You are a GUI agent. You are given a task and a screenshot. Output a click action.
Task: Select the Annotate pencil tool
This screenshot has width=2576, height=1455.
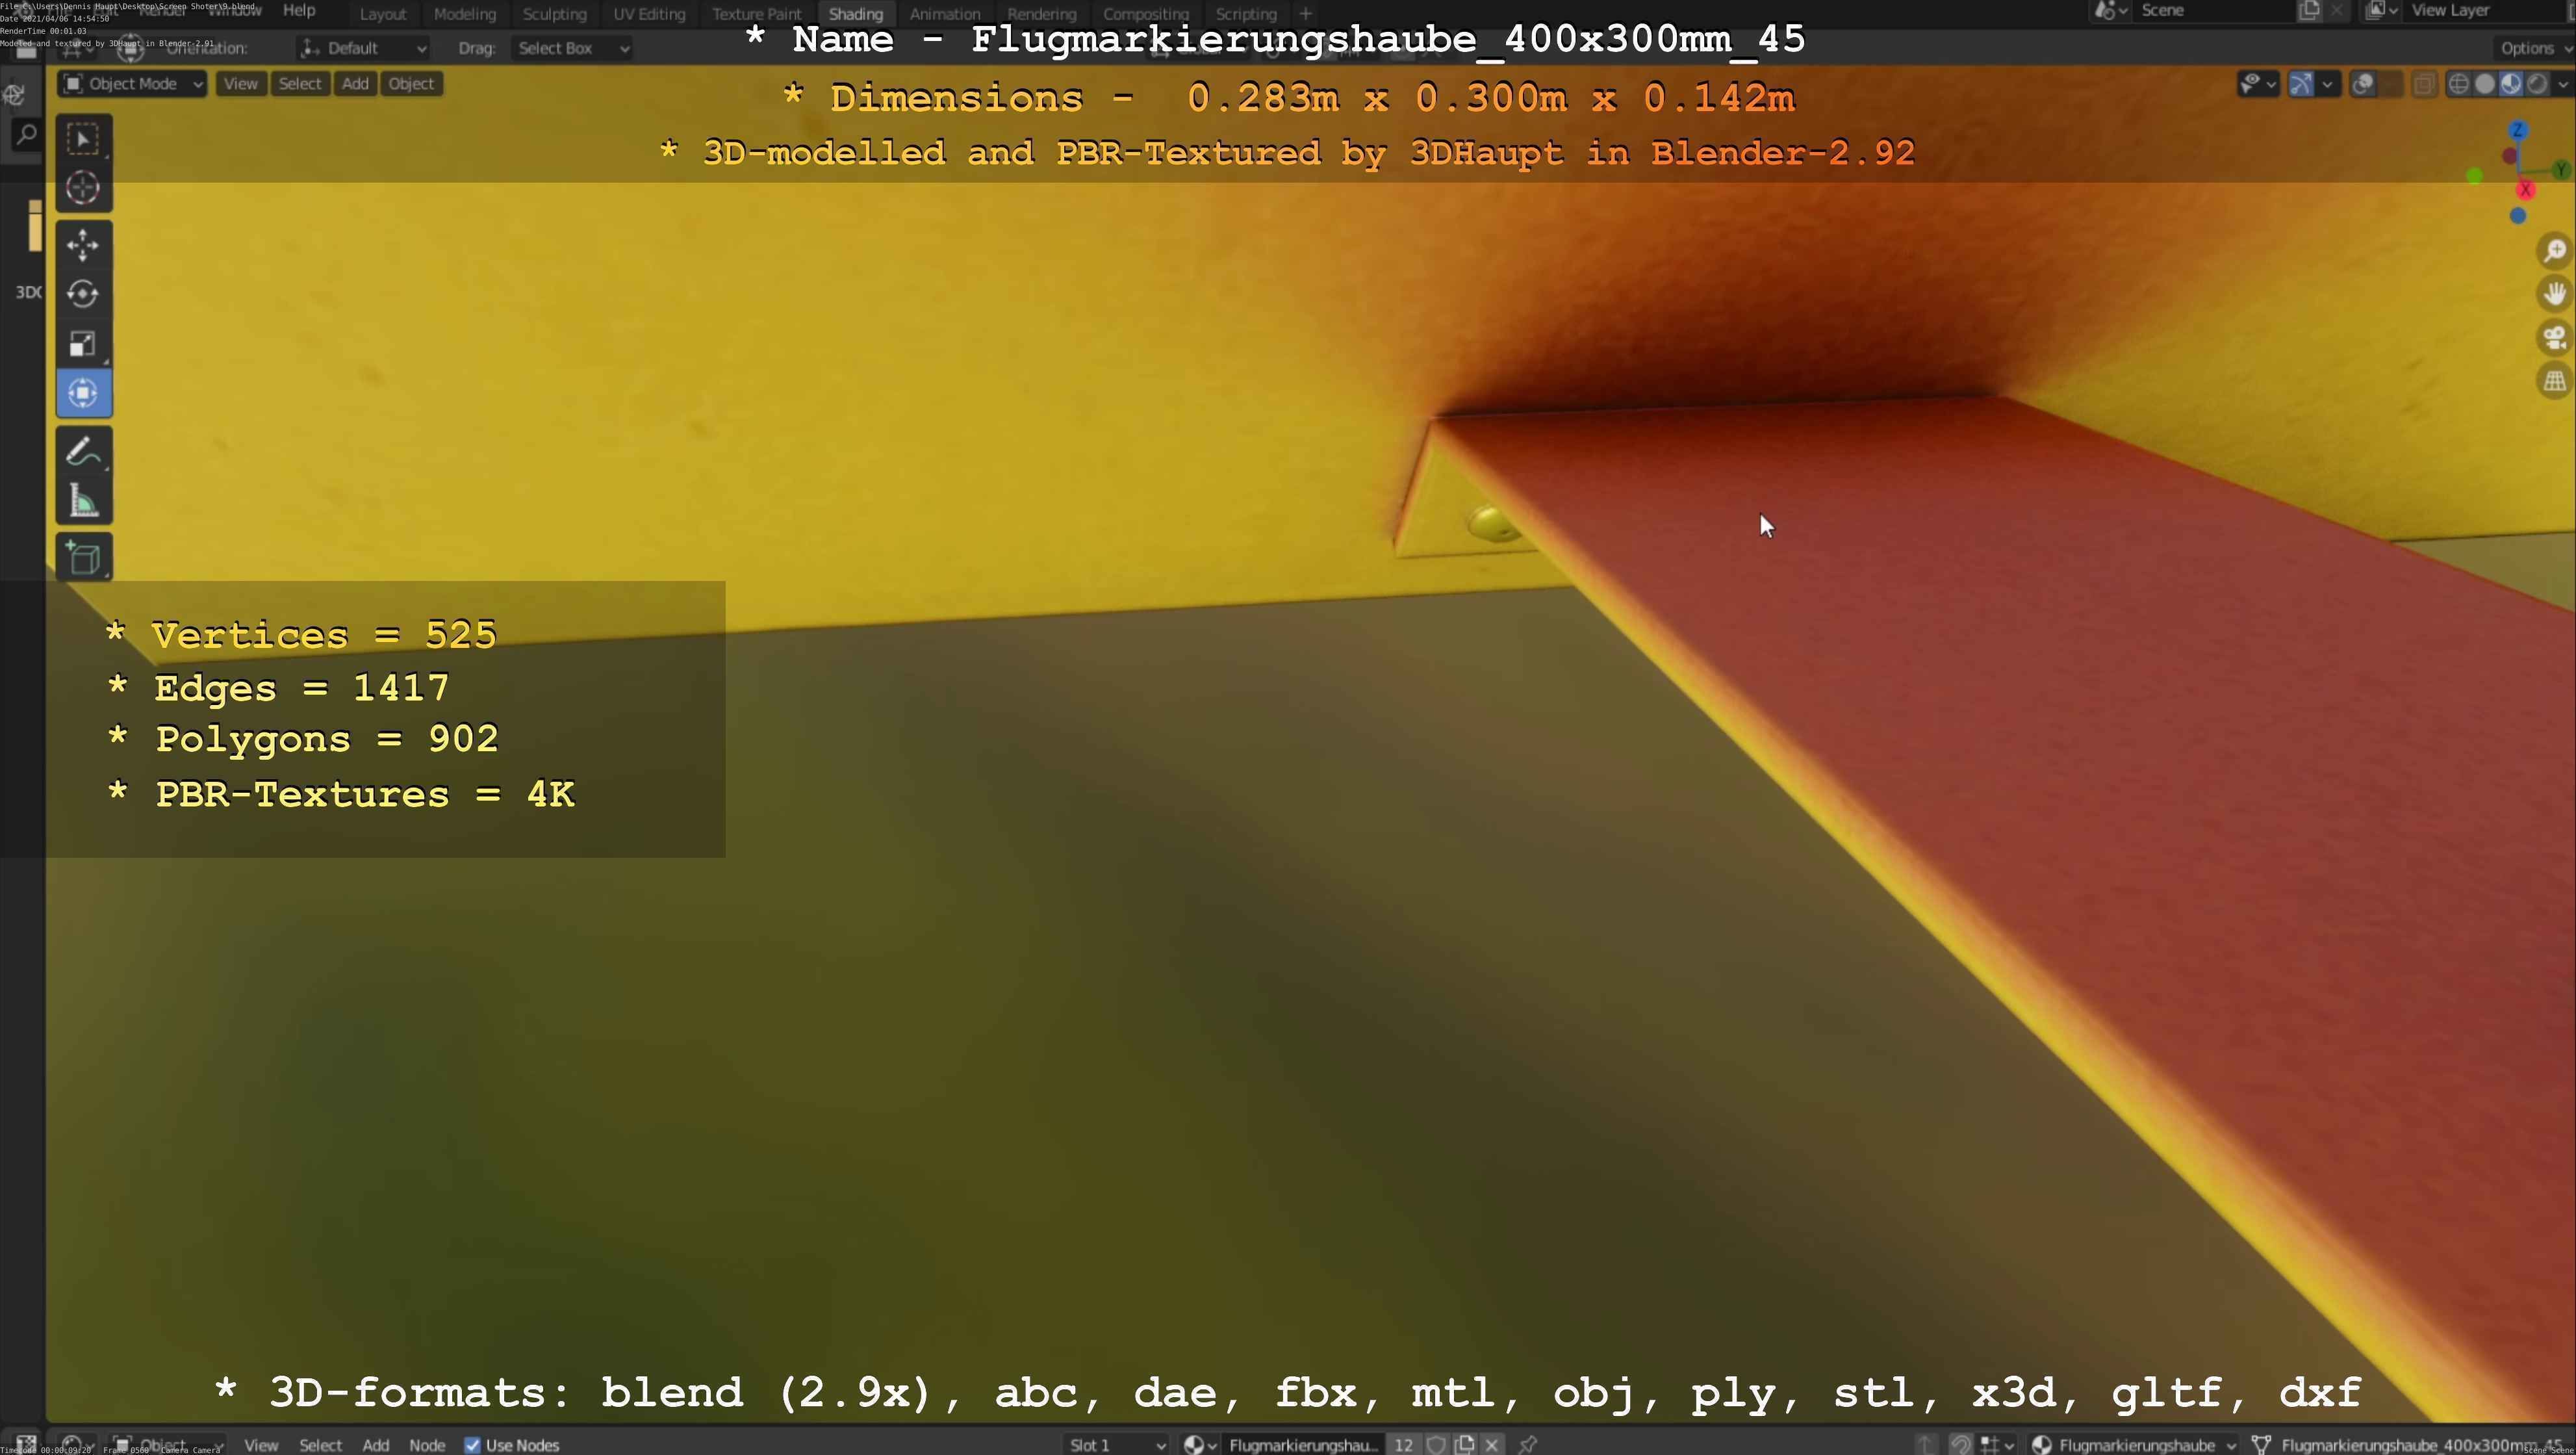click(83, 451)
